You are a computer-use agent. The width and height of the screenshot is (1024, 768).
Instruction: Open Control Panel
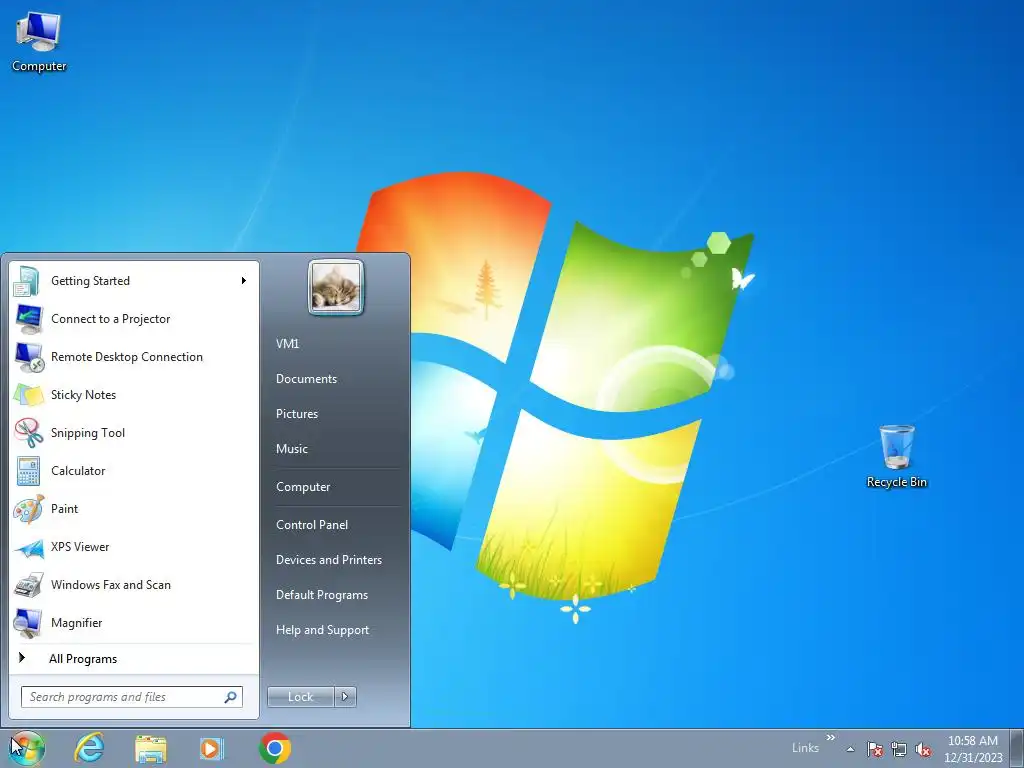click(x=312, y=524)
